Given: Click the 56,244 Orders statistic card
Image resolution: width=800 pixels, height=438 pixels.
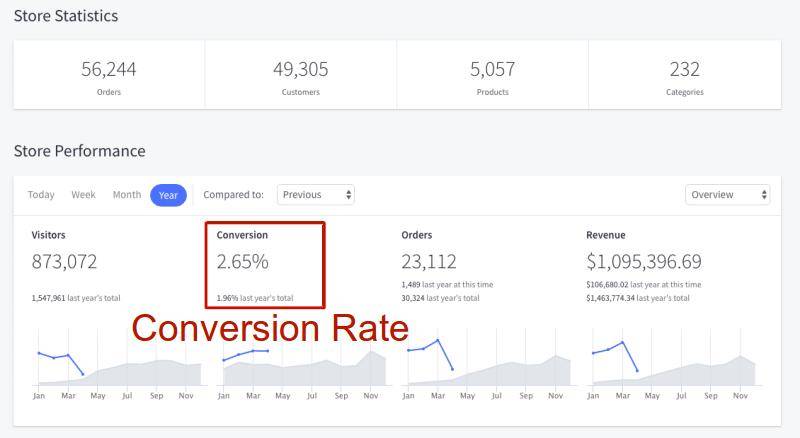Looking at the screenshot, I should [109, 75].
